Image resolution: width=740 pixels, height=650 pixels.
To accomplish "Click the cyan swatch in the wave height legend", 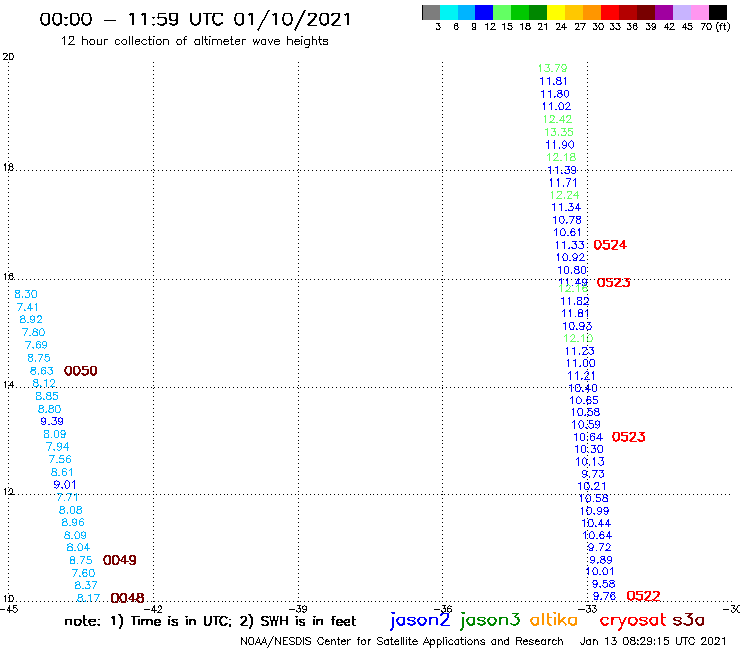I will pos(449,12).
